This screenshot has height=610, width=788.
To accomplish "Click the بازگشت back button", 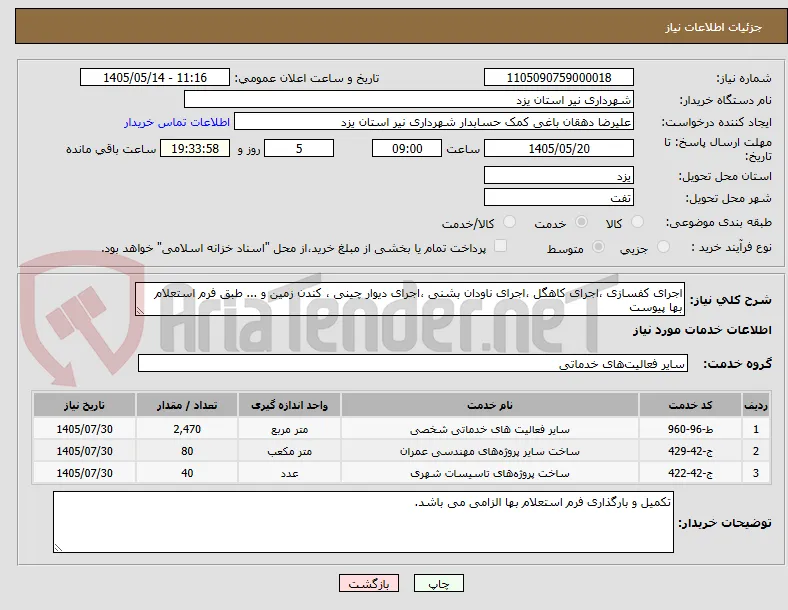I will (369, 583).
